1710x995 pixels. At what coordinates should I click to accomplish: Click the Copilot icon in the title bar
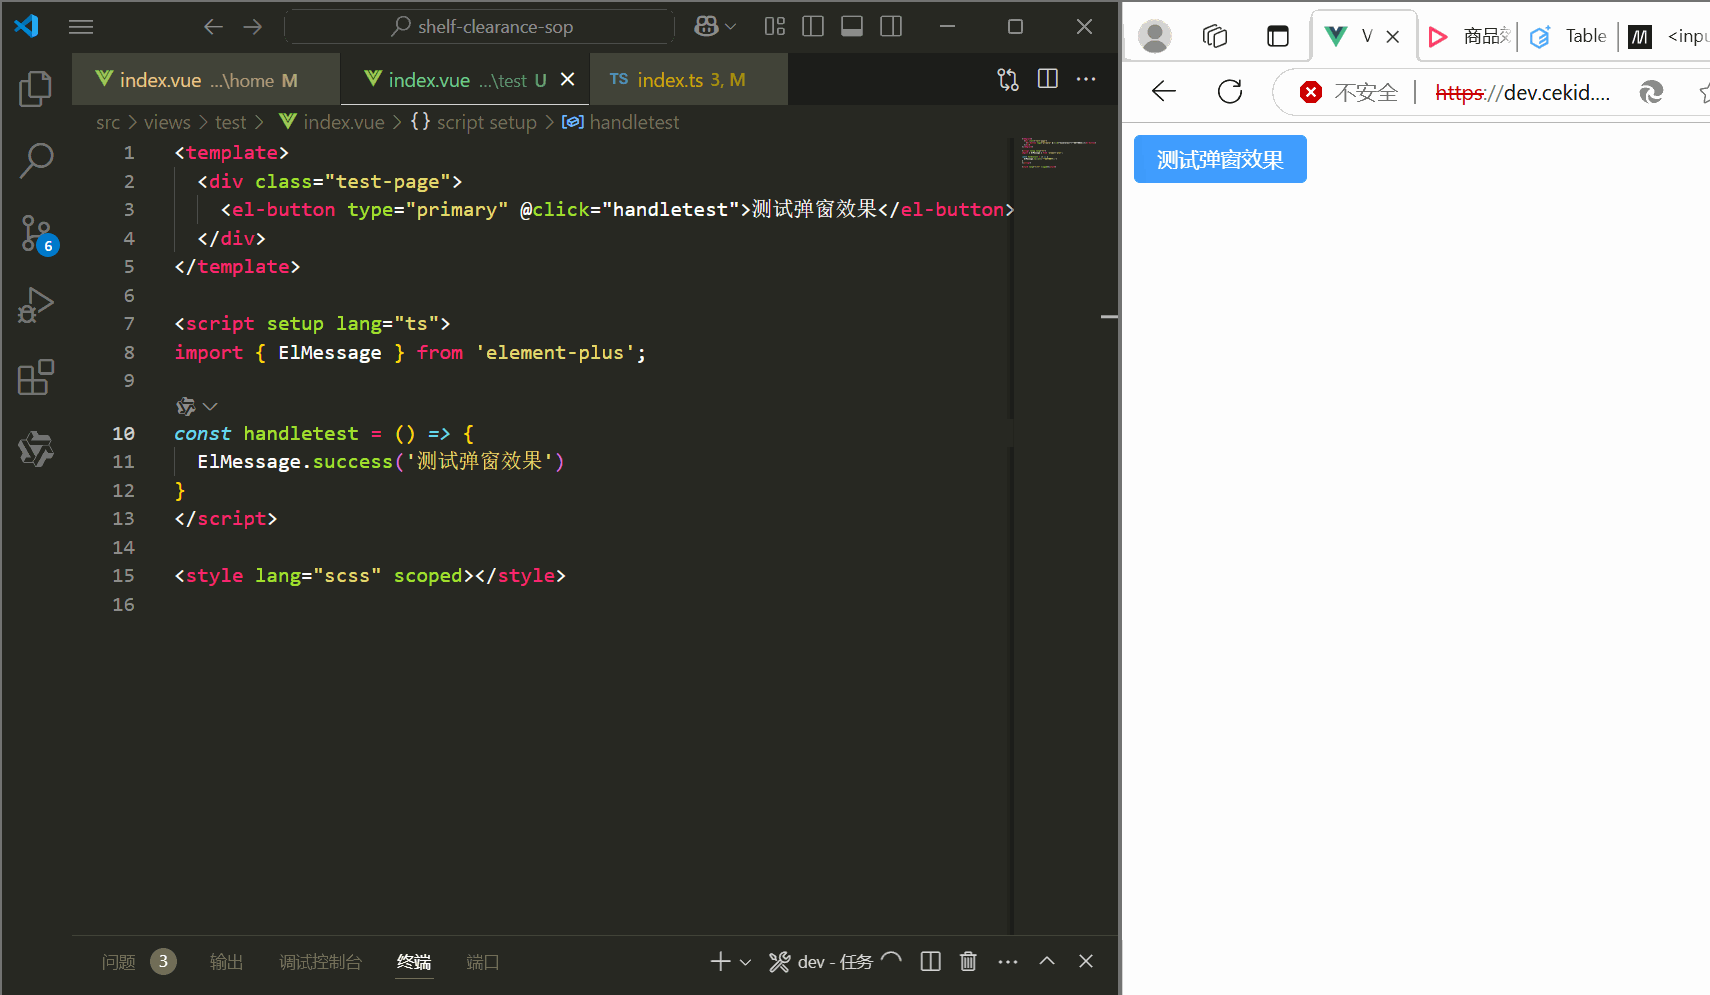coord(706,26)
